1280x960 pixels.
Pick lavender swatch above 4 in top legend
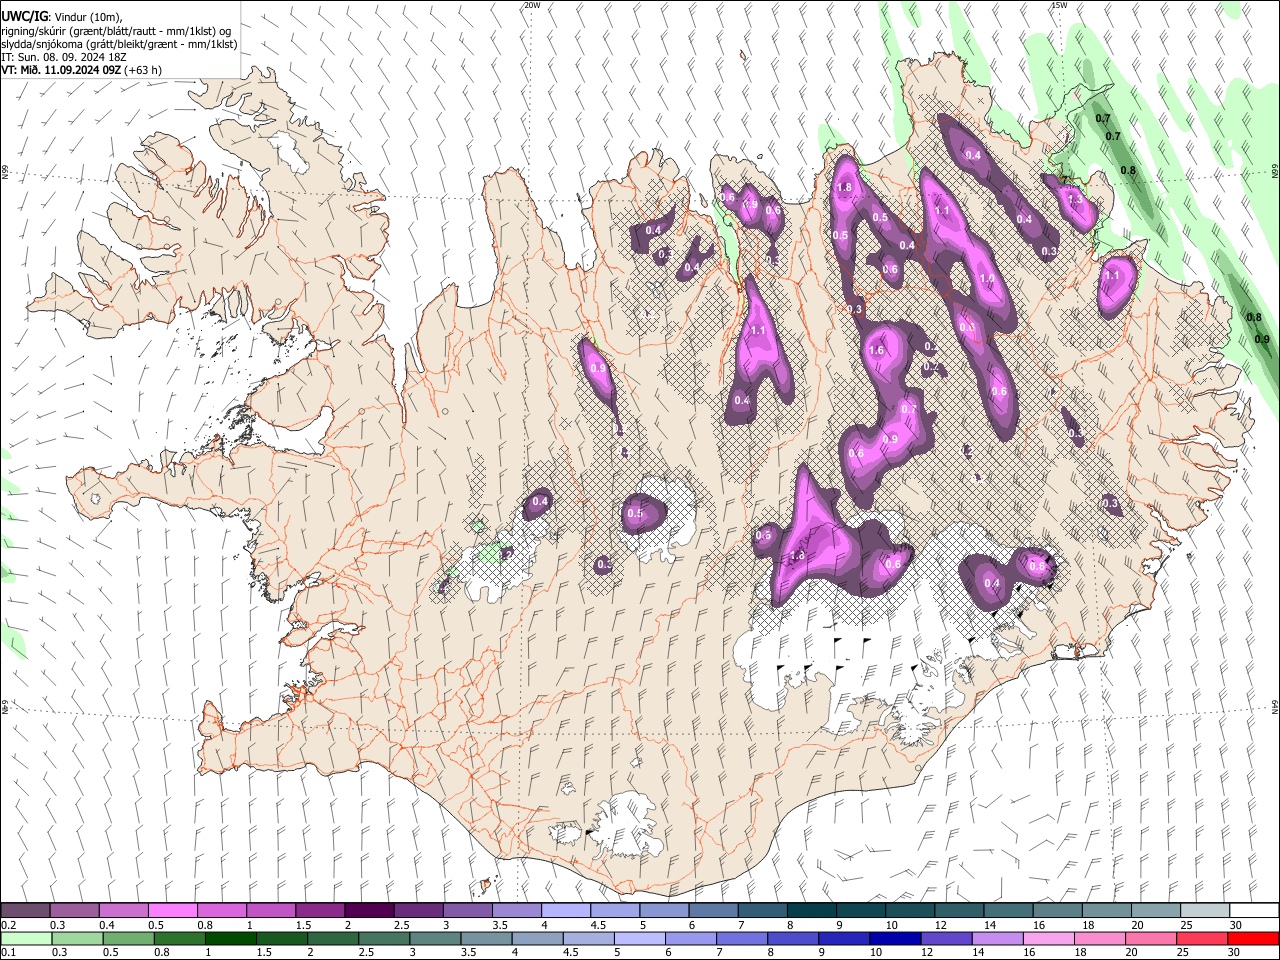[566, 911]
